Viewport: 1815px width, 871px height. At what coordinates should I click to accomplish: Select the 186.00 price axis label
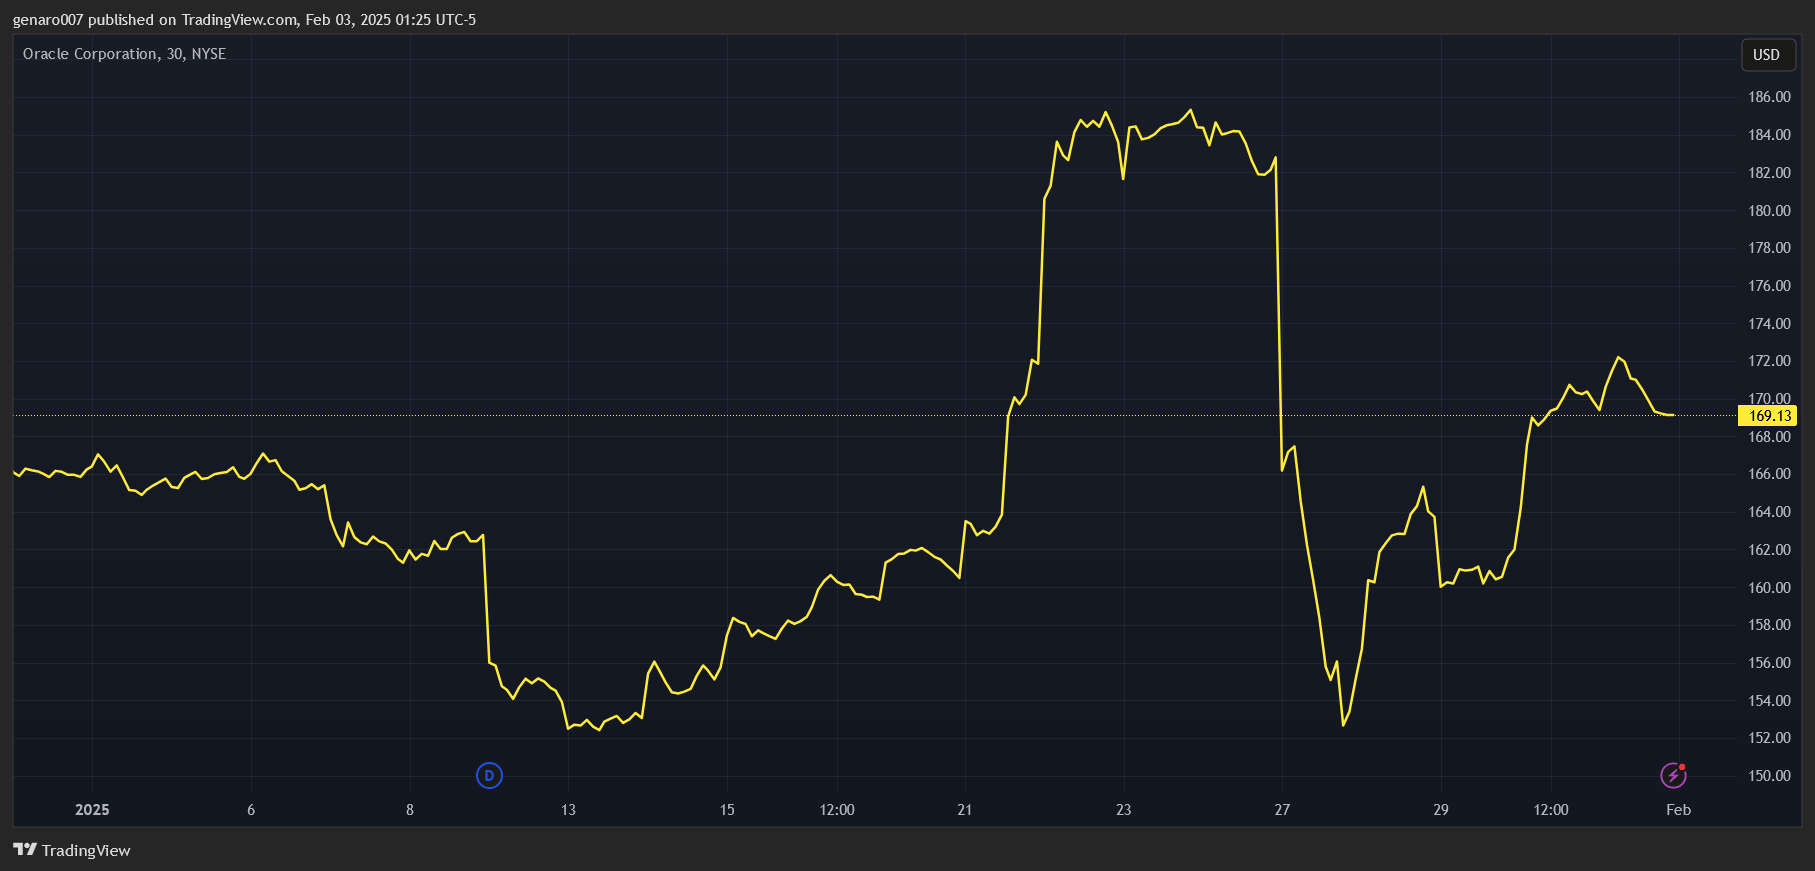[1769, 97]
